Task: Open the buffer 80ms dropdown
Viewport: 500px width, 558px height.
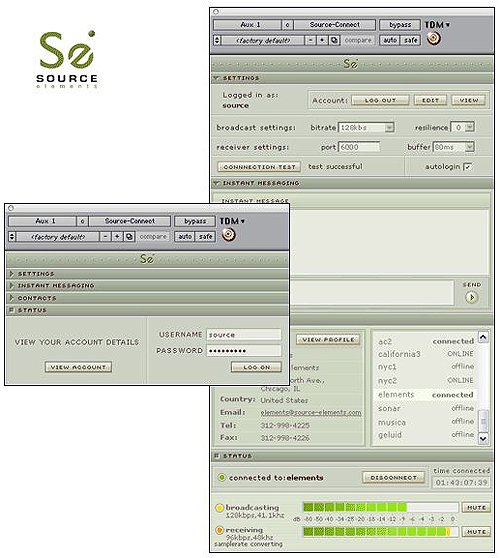Action: (454, 147)
